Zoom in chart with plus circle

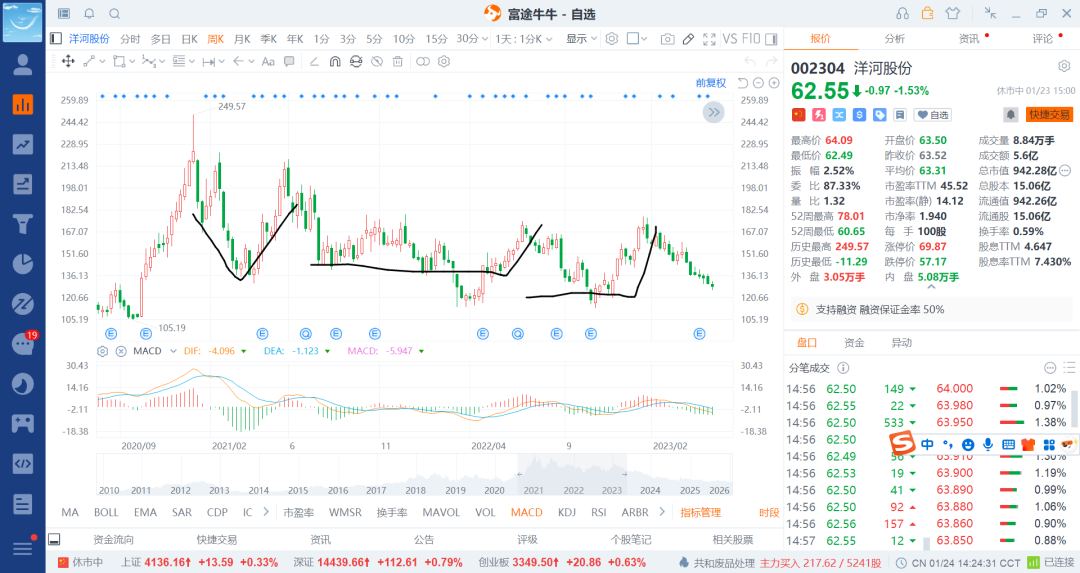coord(774,83)
